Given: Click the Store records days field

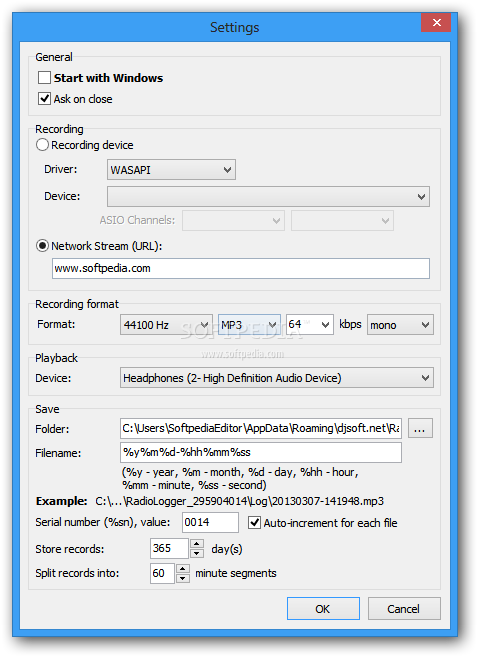Looking at the screenshot, I should click(x=169, y=548).
